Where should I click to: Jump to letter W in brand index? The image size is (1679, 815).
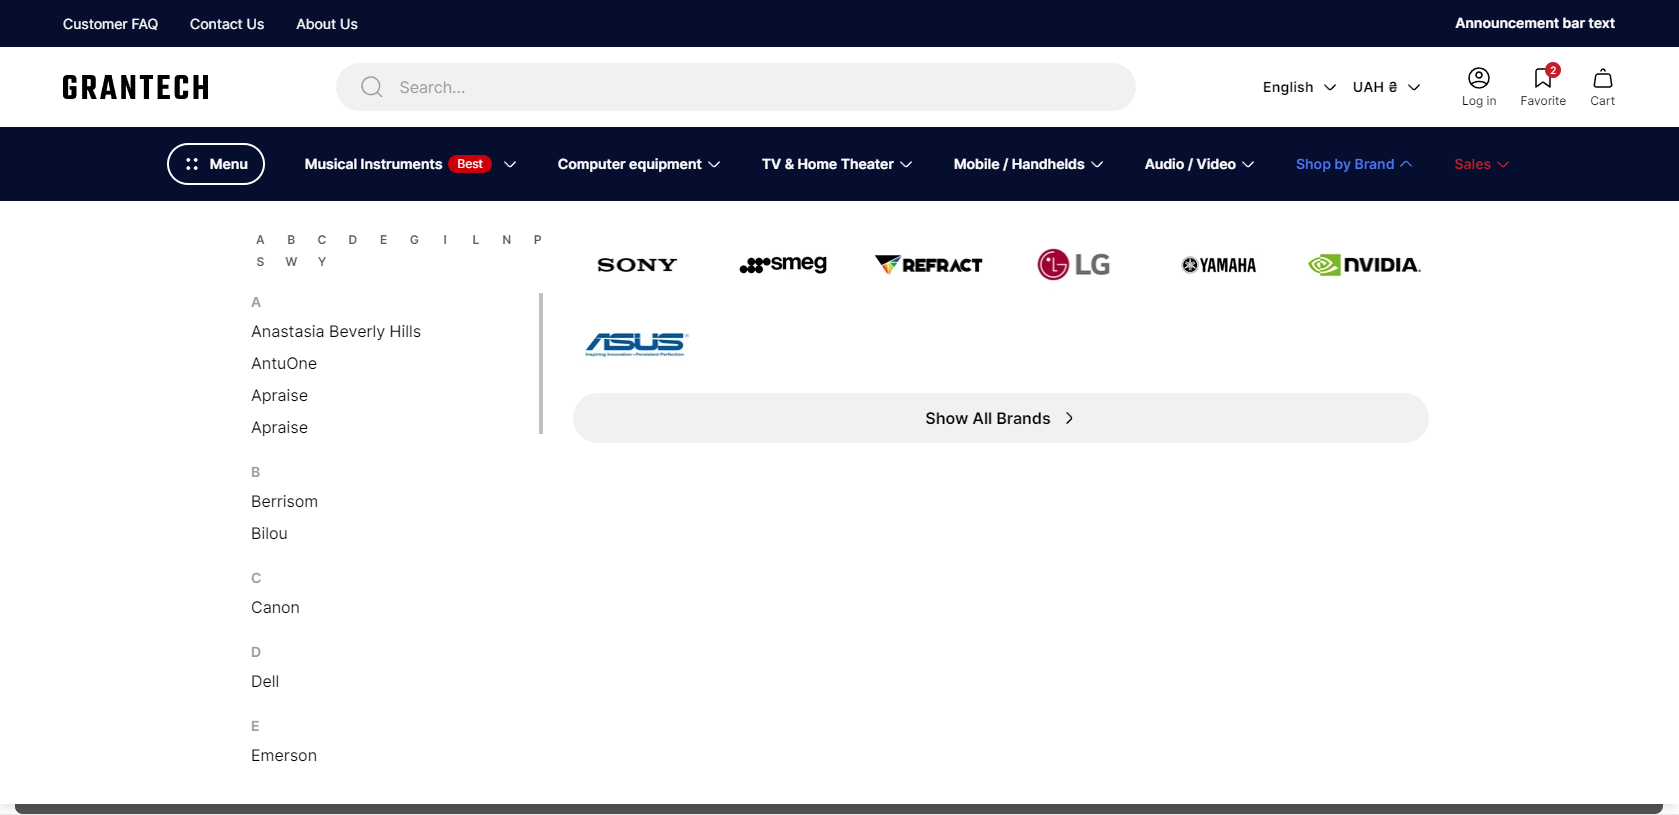(291, 262)
